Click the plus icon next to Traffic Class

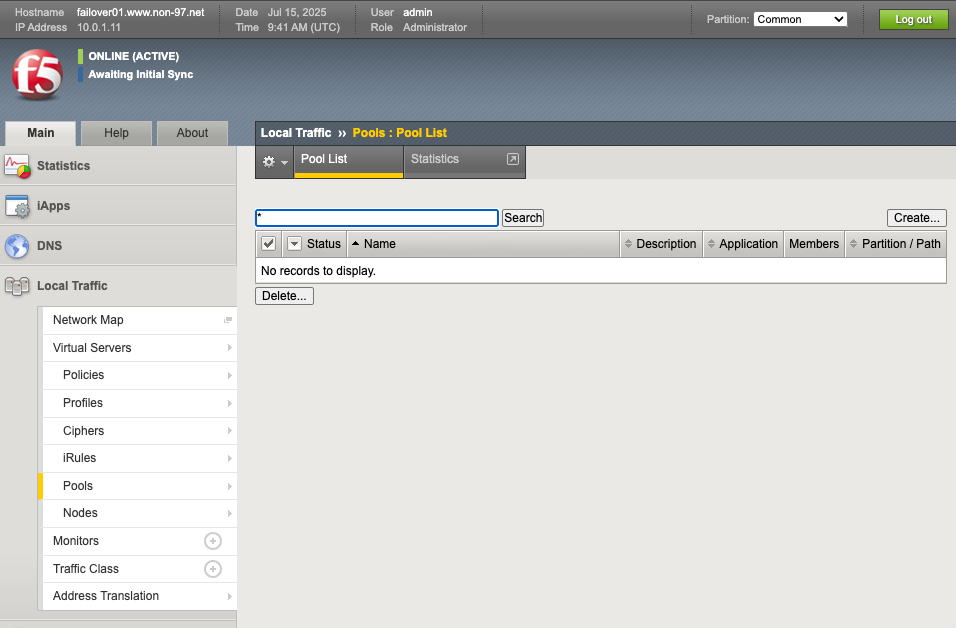click(213, 569)
